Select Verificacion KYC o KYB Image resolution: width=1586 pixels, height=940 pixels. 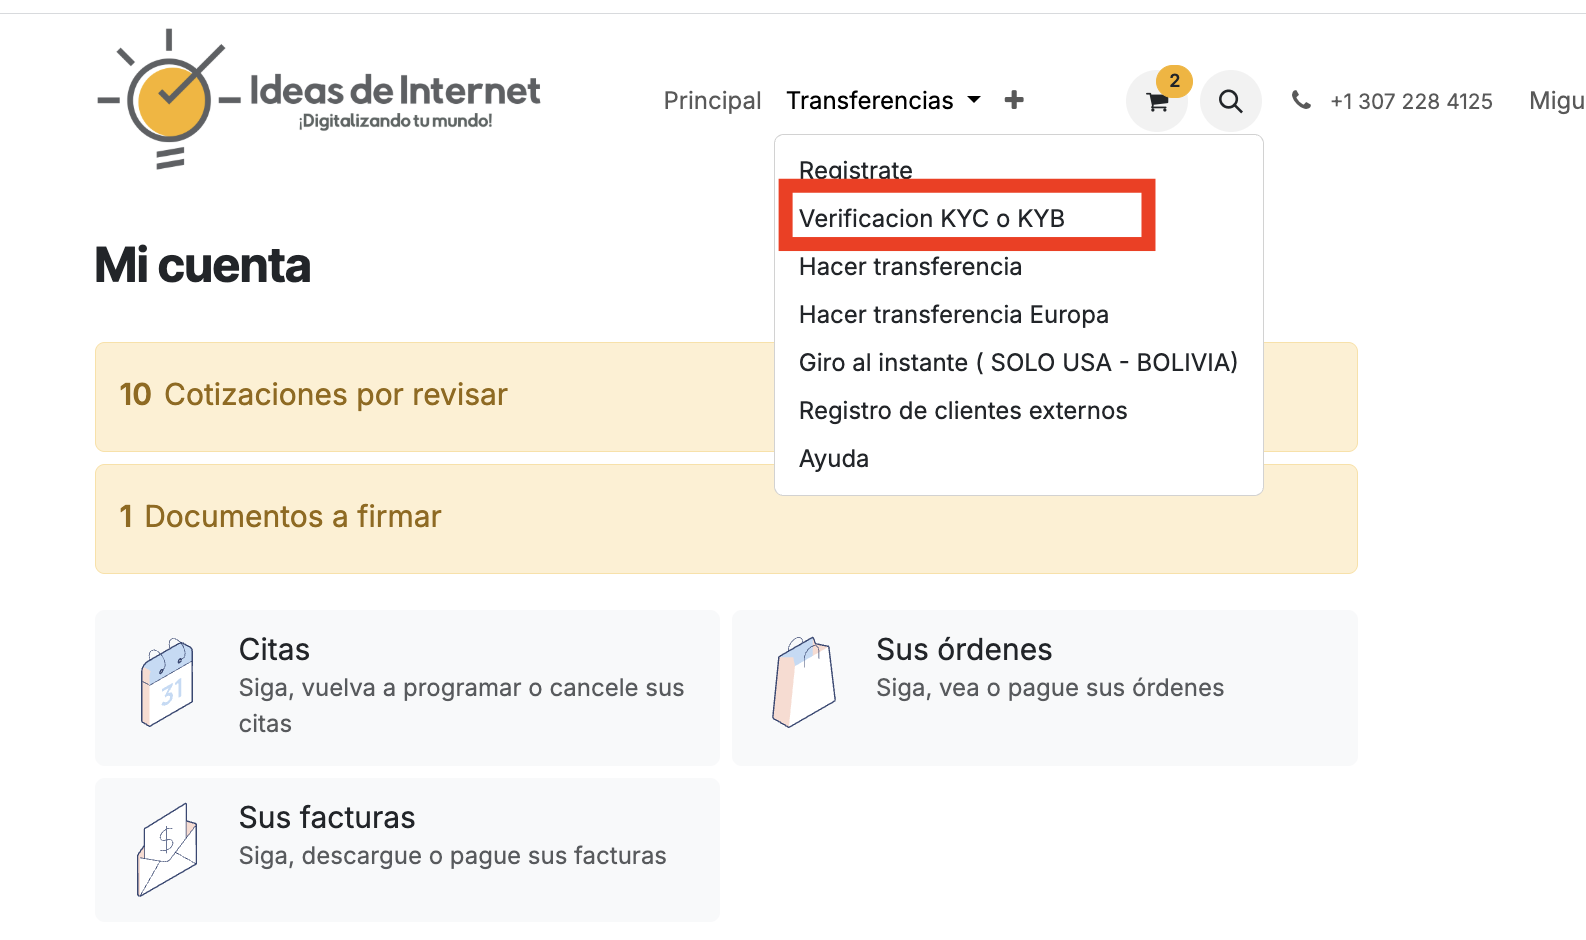(931, 219)
